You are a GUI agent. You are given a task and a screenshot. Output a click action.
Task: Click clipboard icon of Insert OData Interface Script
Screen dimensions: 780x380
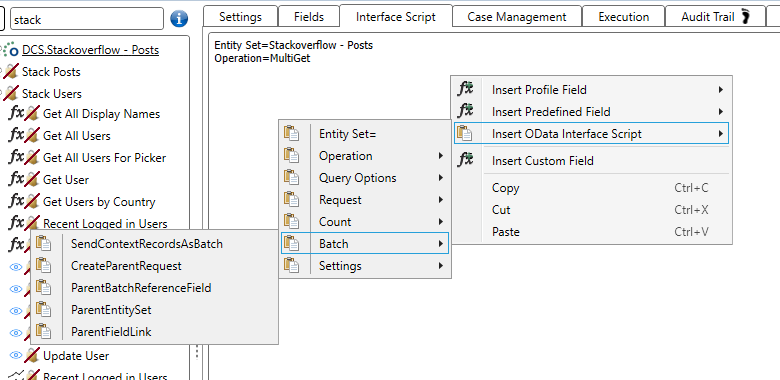465,133
